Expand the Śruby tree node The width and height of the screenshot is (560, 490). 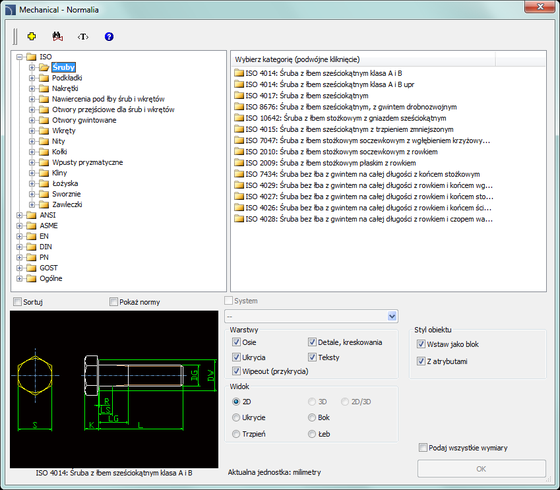32,67
